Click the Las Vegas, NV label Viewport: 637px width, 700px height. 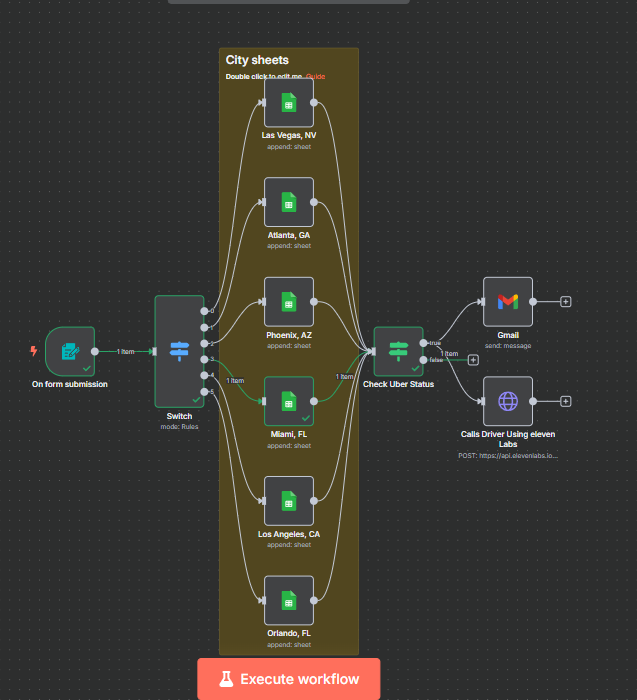point(289,135)
